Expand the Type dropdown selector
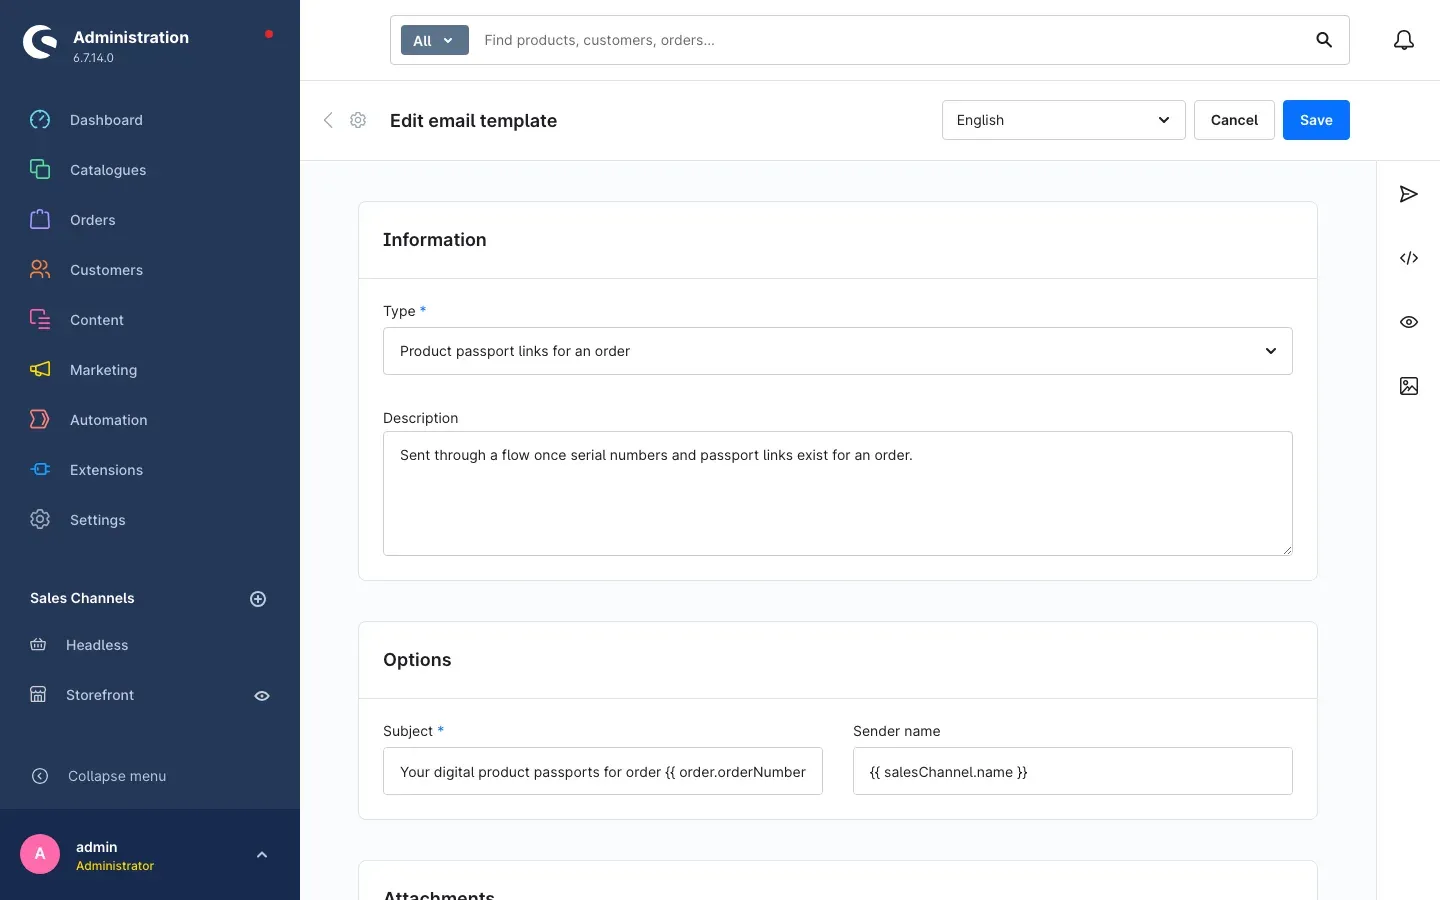Screen dimensions: 1440x900 tap(838, 351)
